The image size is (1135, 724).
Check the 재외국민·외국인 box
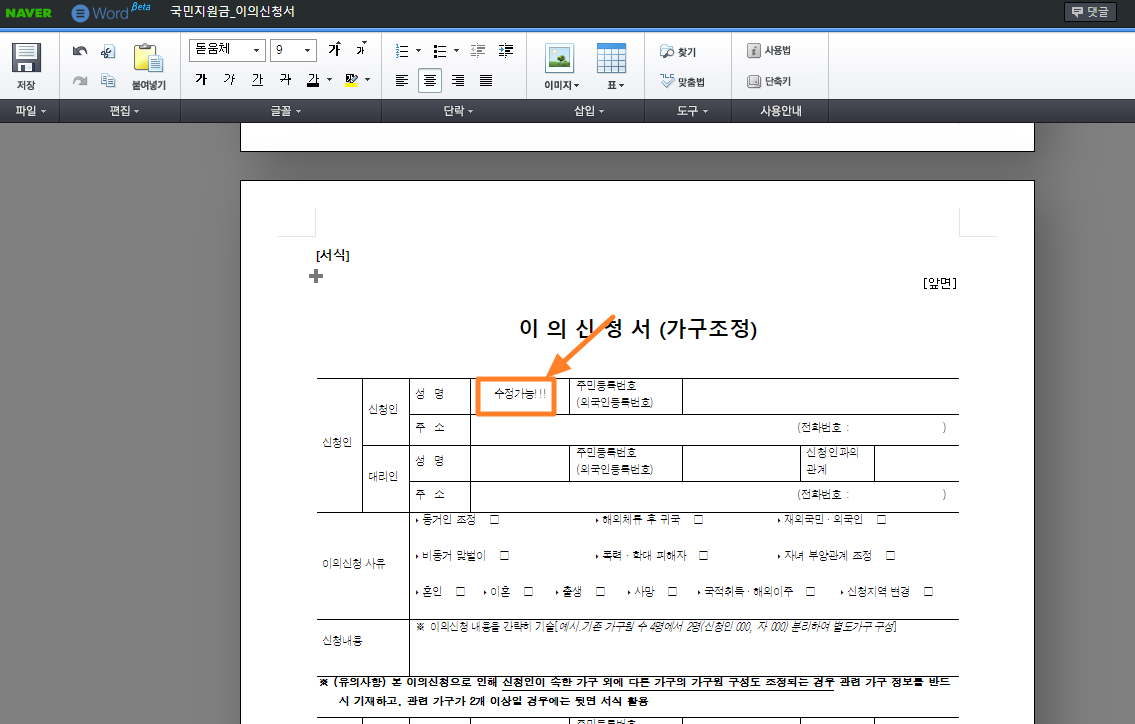[x=882, y=519]
